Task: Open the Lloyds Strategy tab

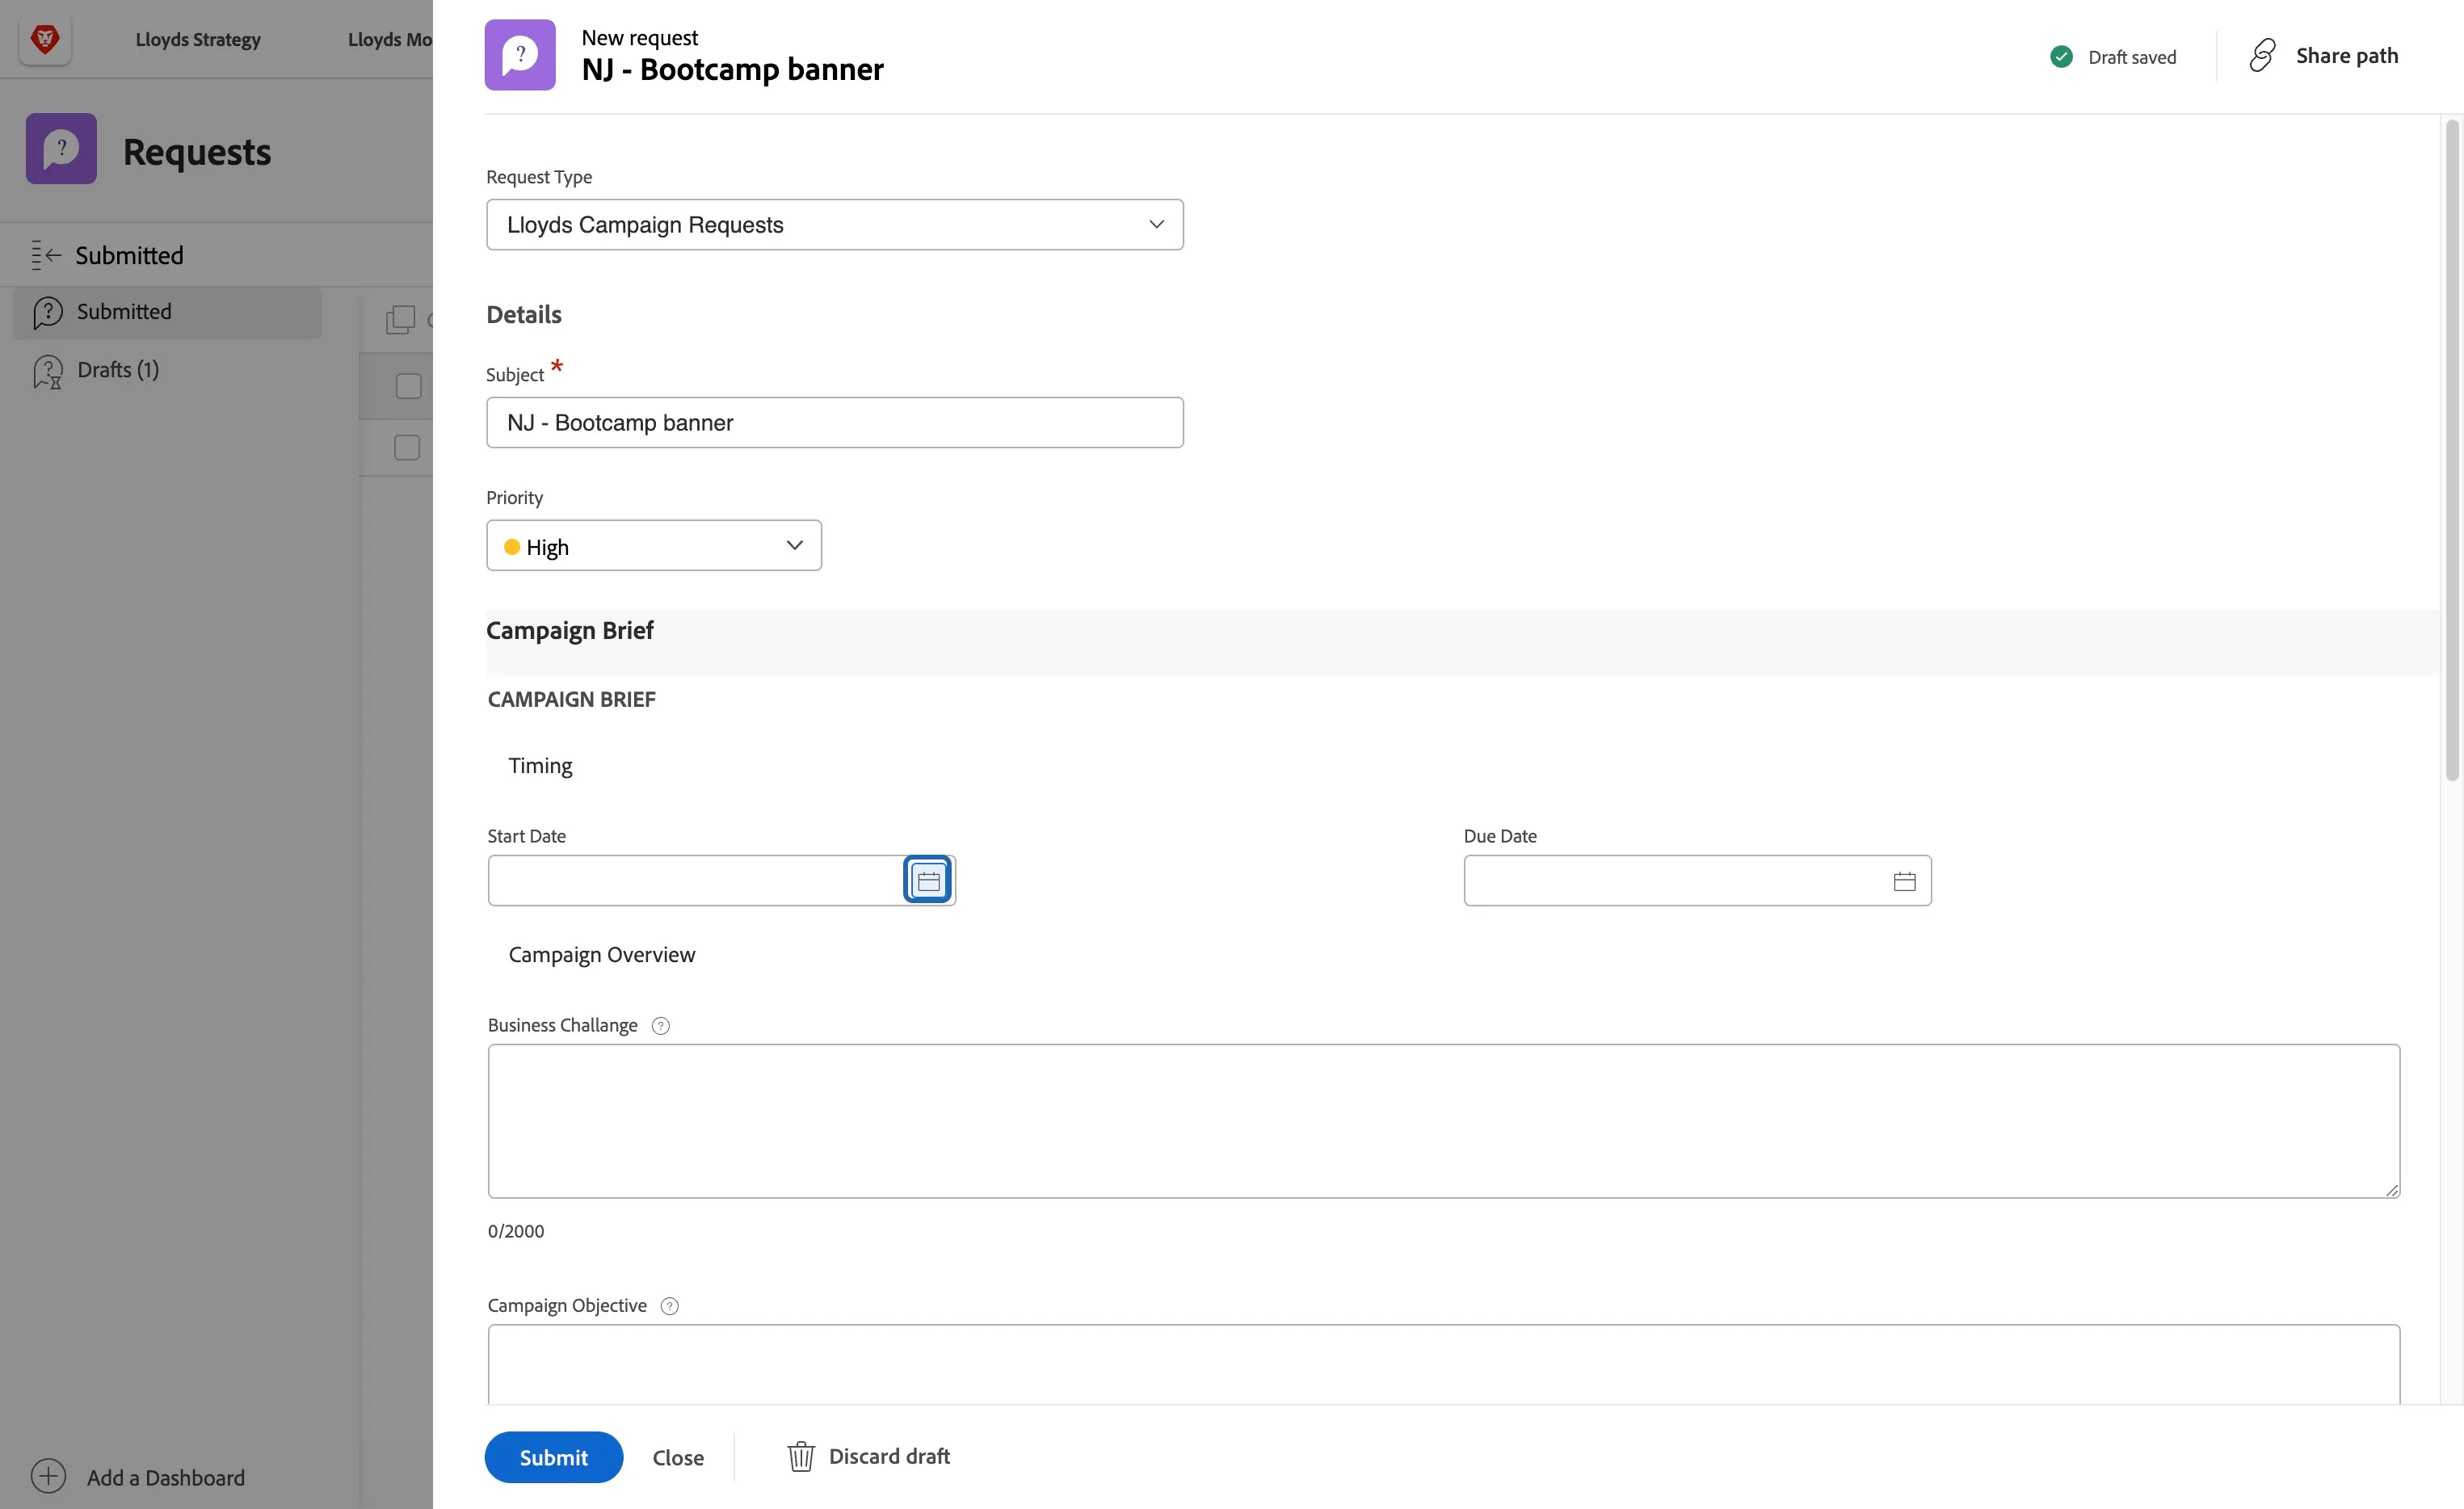Action: tap(198, 39)
